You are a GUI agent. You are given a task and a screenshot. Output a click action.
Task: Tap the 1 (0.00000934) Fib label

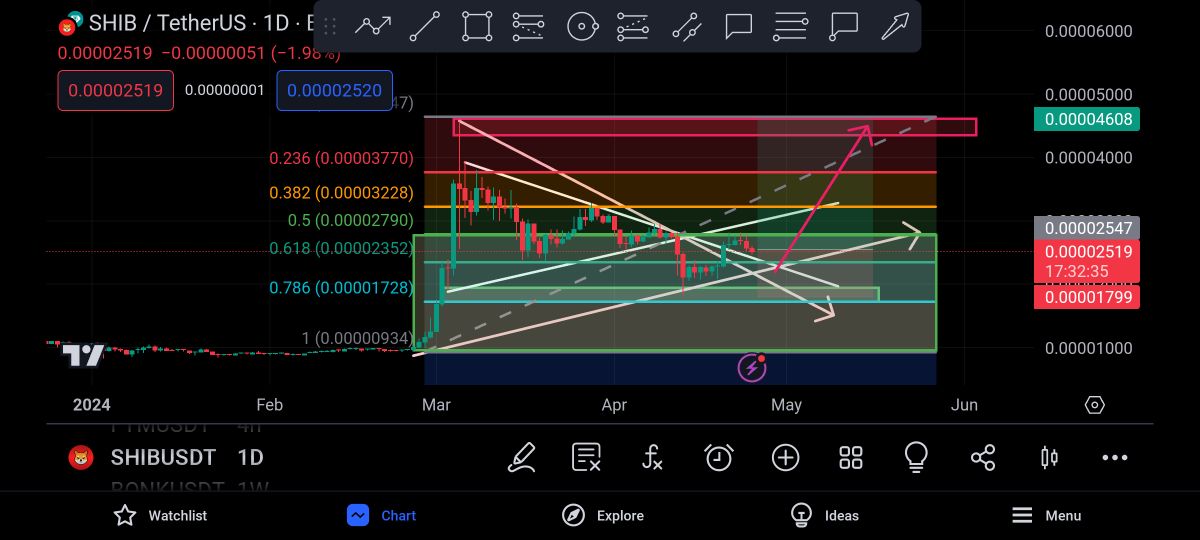pos(357,339)
